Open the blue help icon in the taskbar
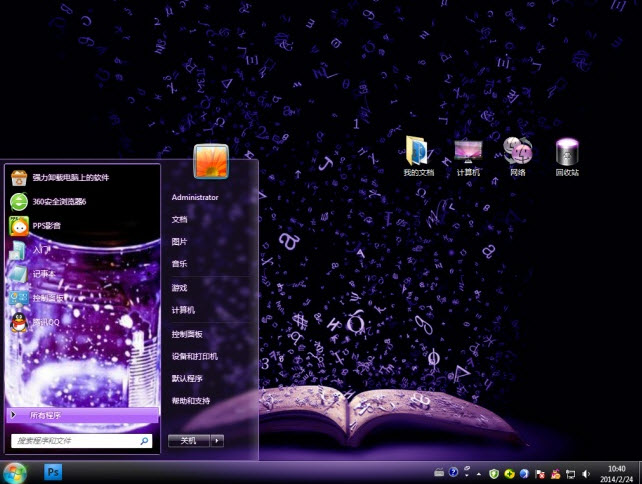This screenshot has height=484, width=642. (x=453, y=472)
